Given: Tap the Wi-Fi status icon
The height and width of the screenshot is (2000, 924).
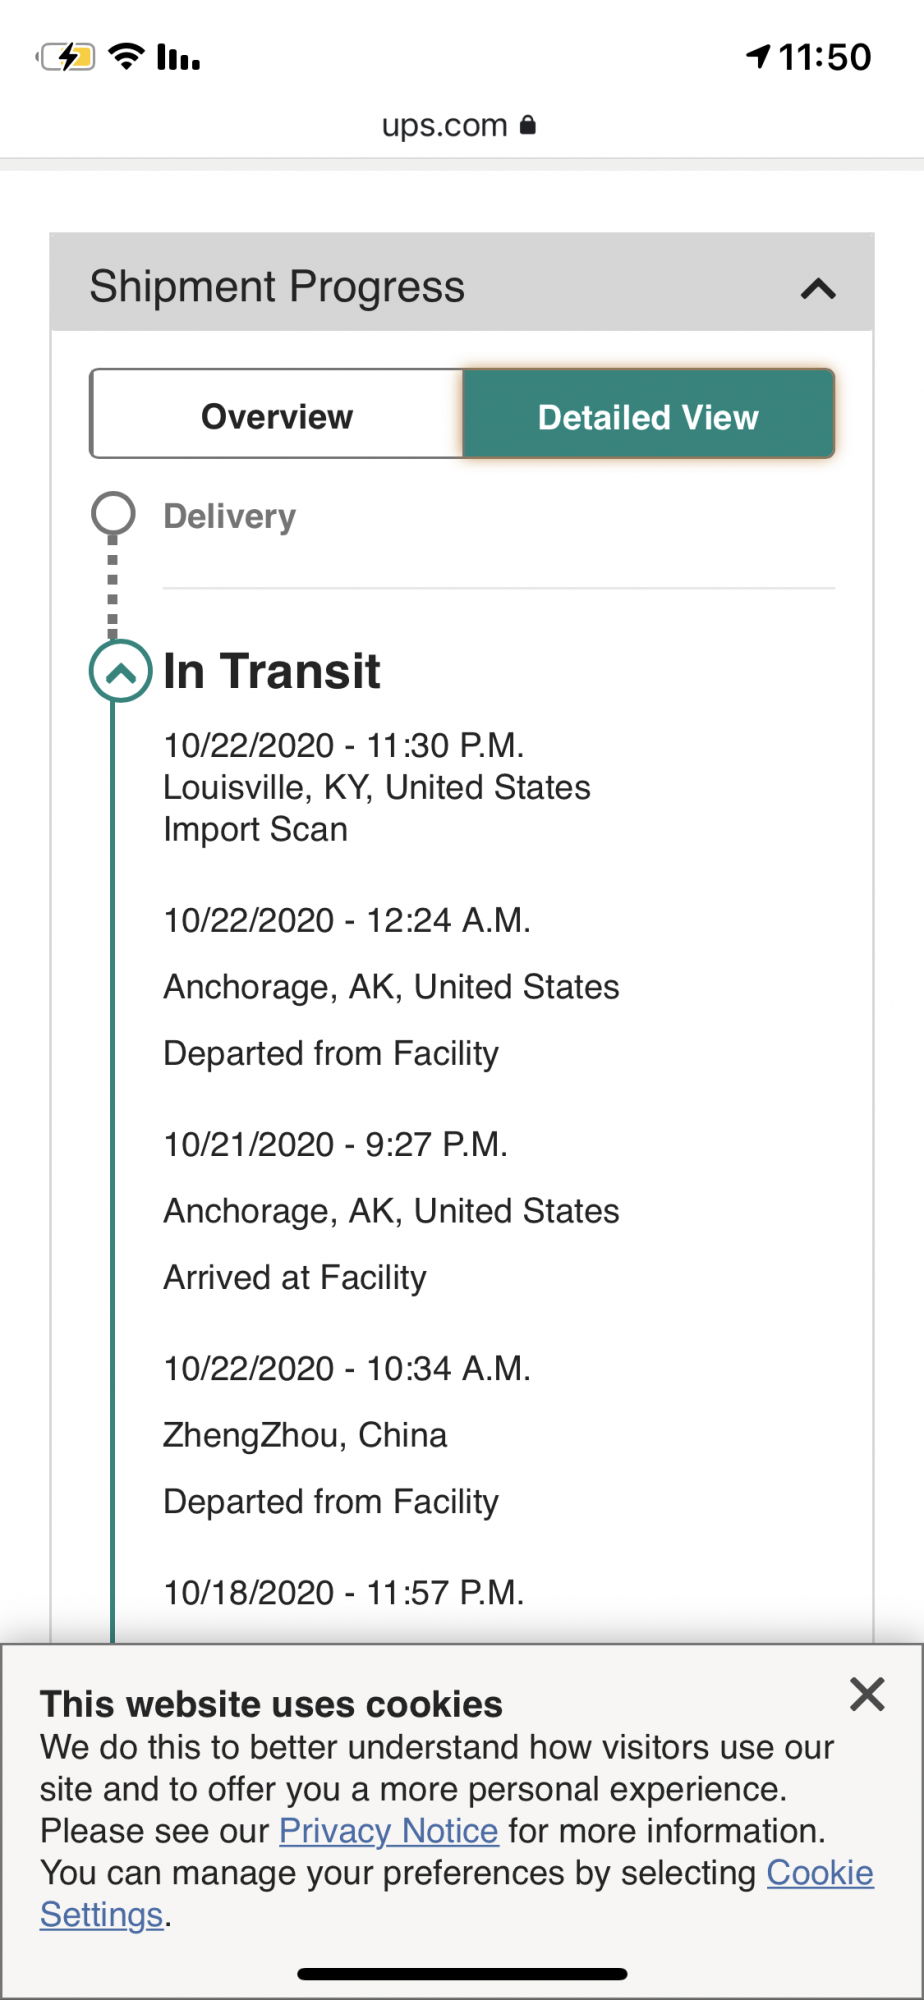Looking at the screenshot, I should point(127,56).
